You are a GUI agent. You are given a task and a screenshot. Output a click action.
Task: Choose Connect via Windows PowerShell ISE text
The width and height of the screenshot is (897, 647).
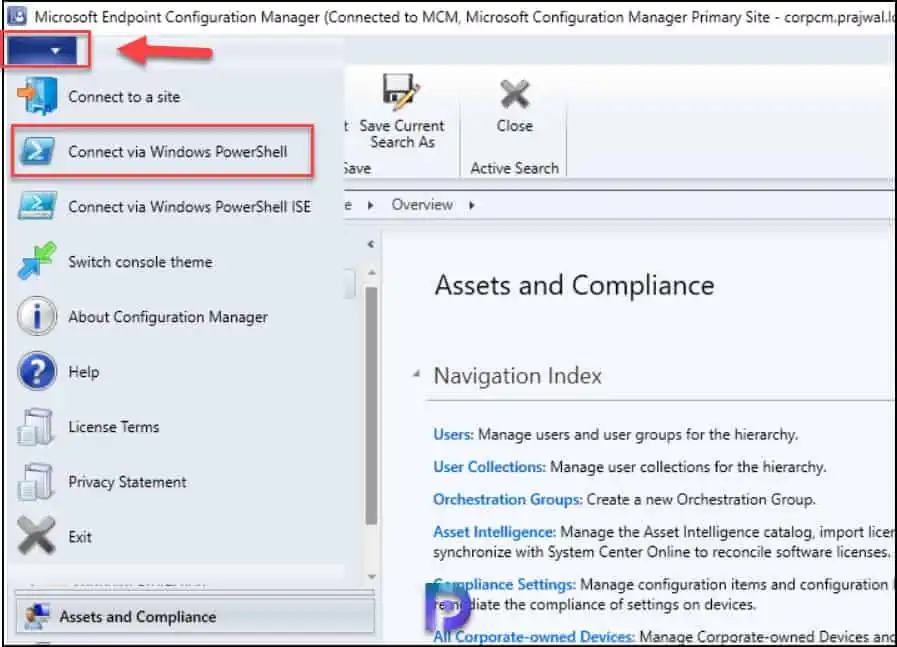[x=189, y=207]
